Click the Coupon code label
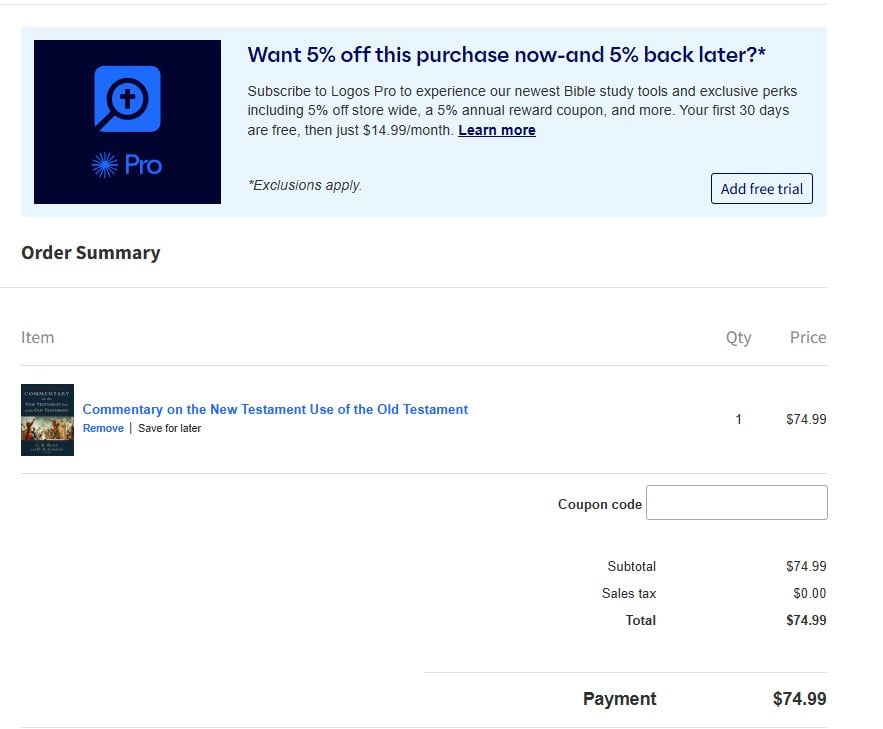This screenshot has width=883, height=729. (x=599, y=504)
